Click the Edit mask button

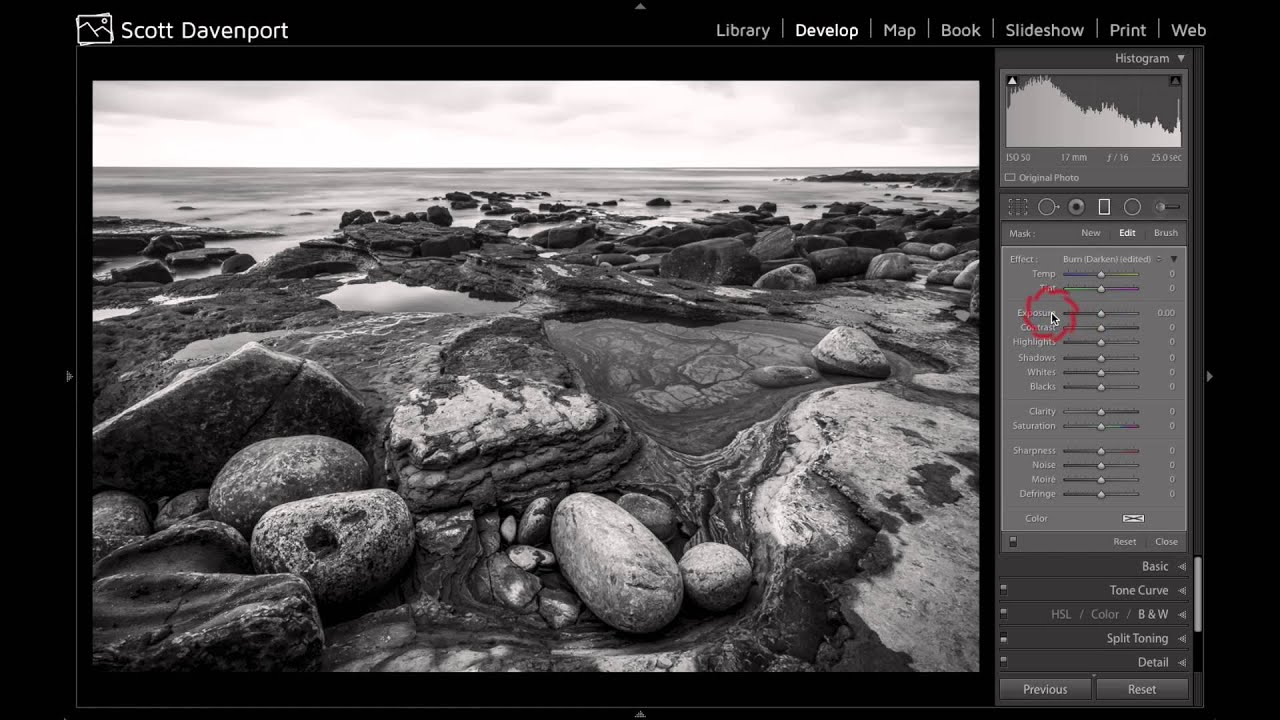tap(1127, 233)
